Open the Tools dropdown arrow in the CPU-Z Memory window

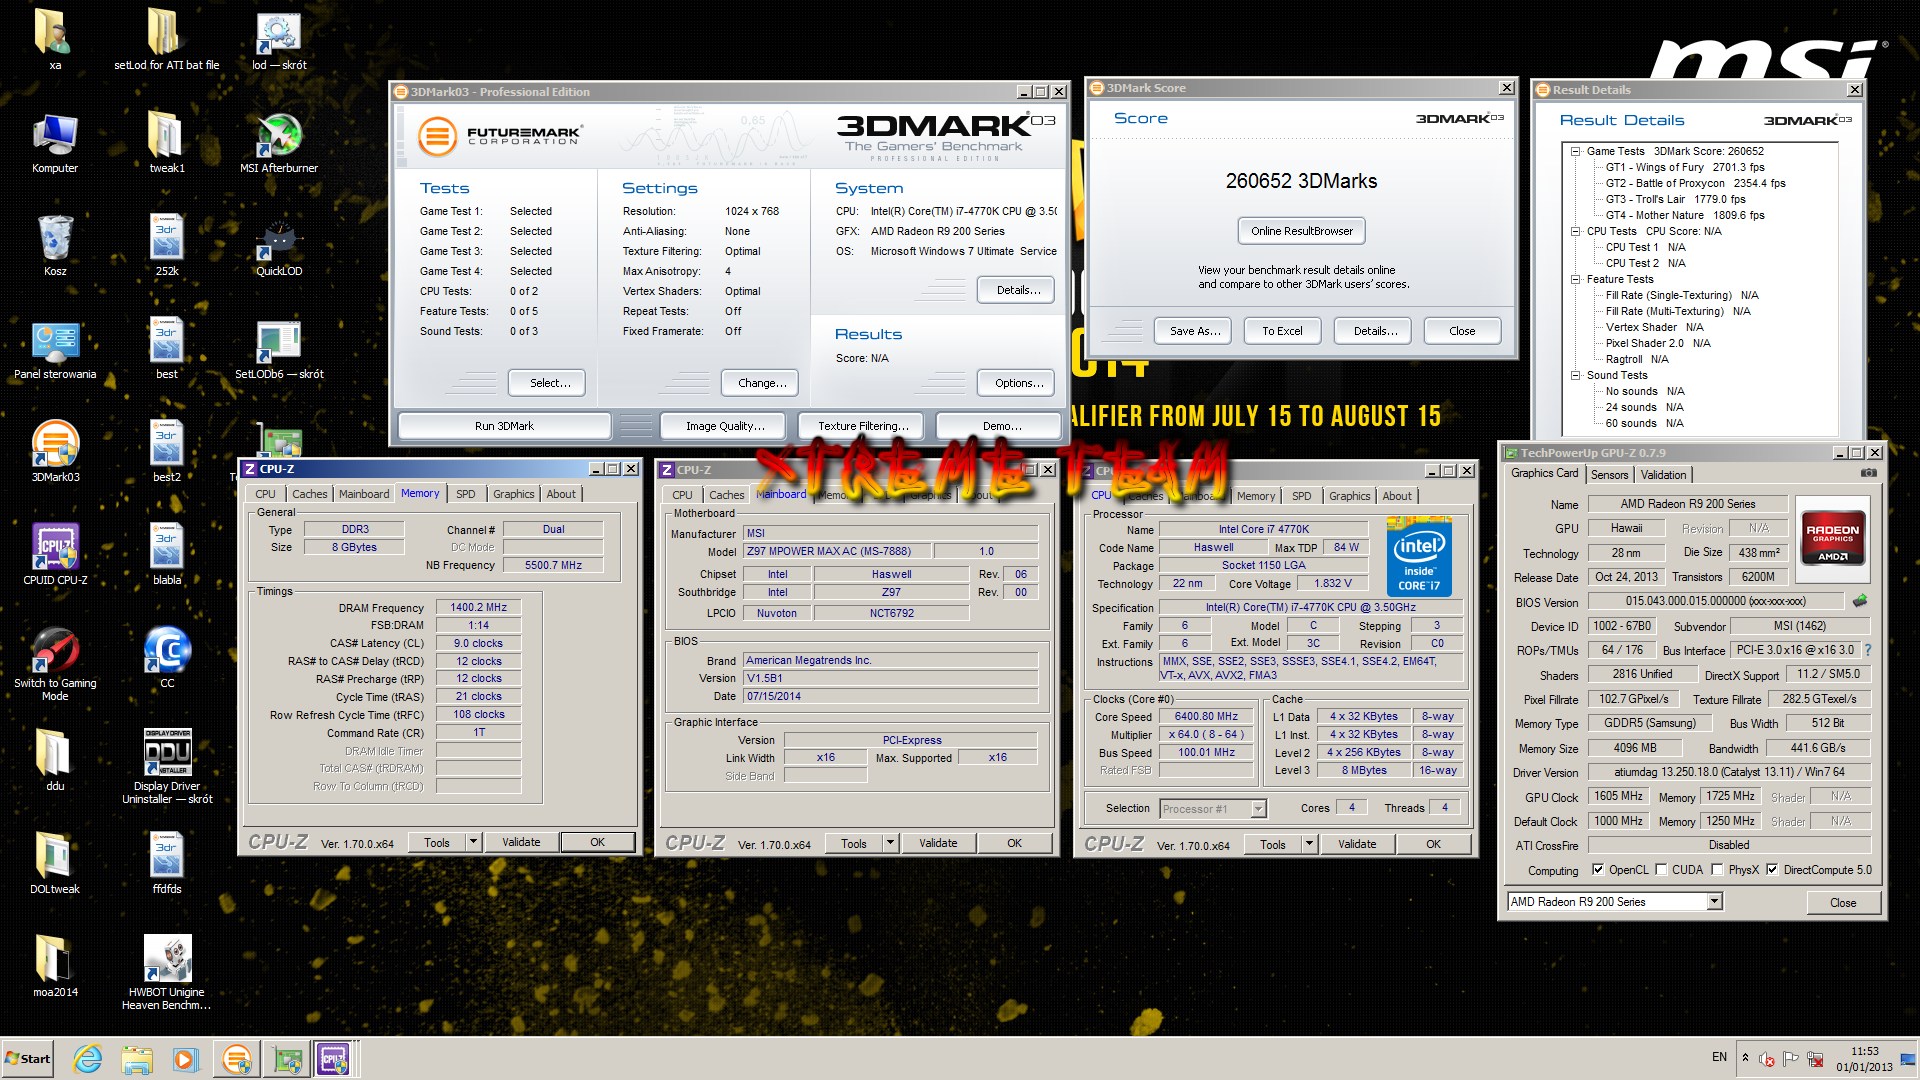(473, 842)
